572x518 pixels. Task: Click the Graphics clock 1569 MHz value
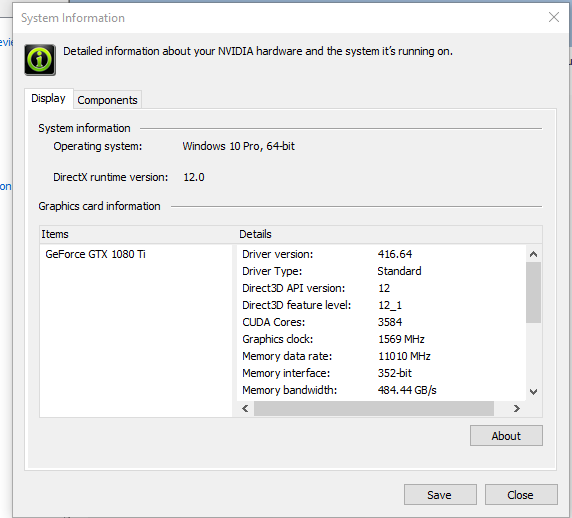[401, 339]
